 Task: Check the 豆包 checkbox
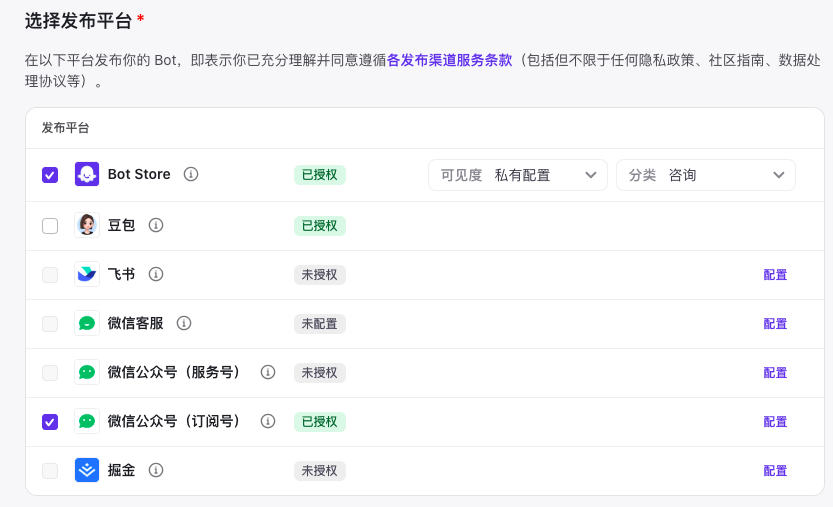[50, 226]
